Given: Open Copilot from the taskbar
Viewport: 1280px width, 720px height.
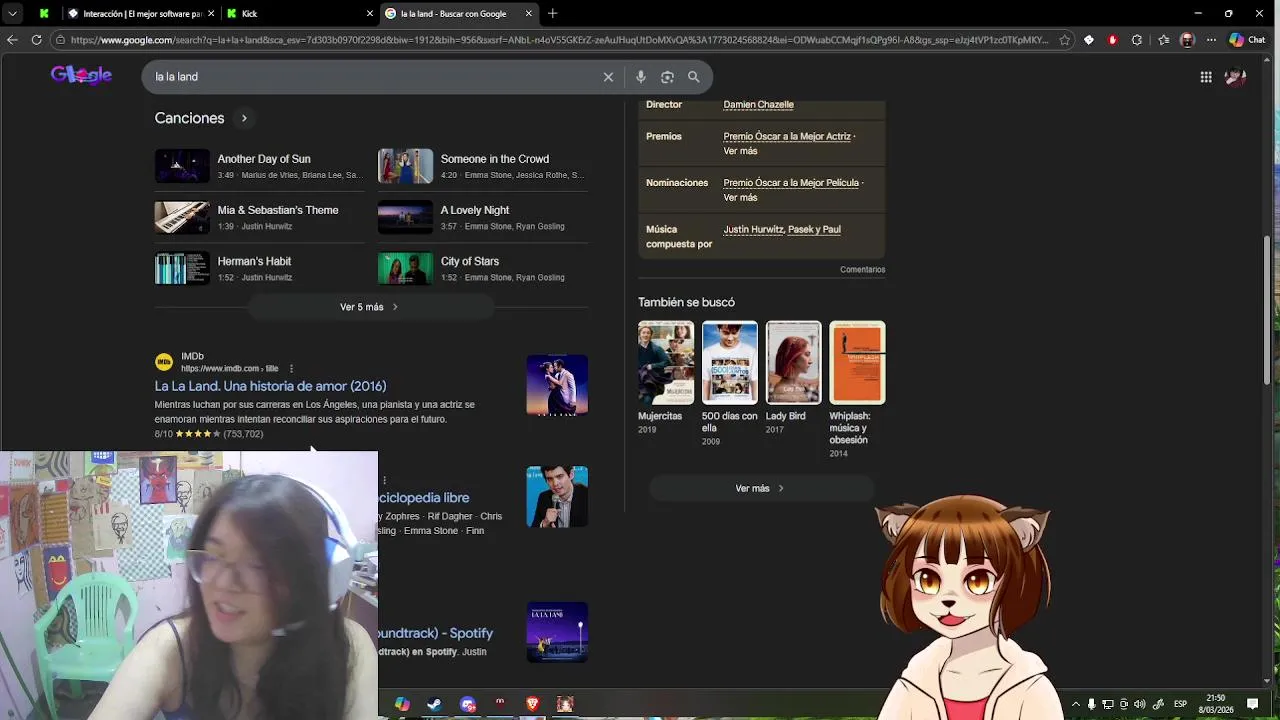Looking at the screenshot, I should click(x=402, y=704).
